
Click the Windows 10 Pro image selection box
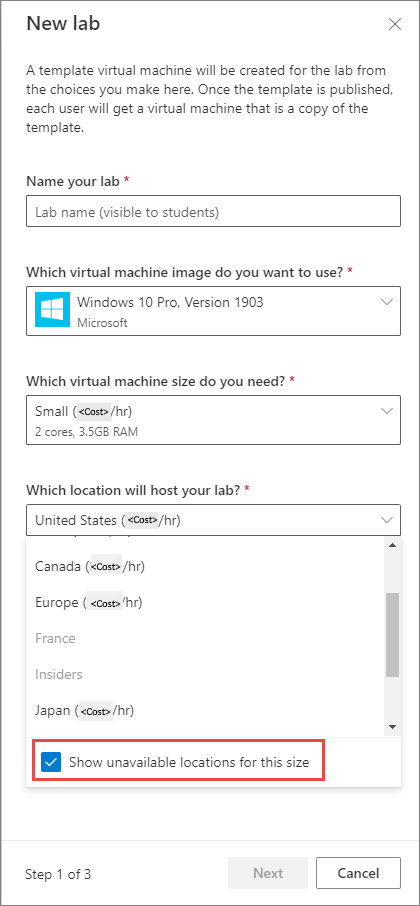pos(213,310)
